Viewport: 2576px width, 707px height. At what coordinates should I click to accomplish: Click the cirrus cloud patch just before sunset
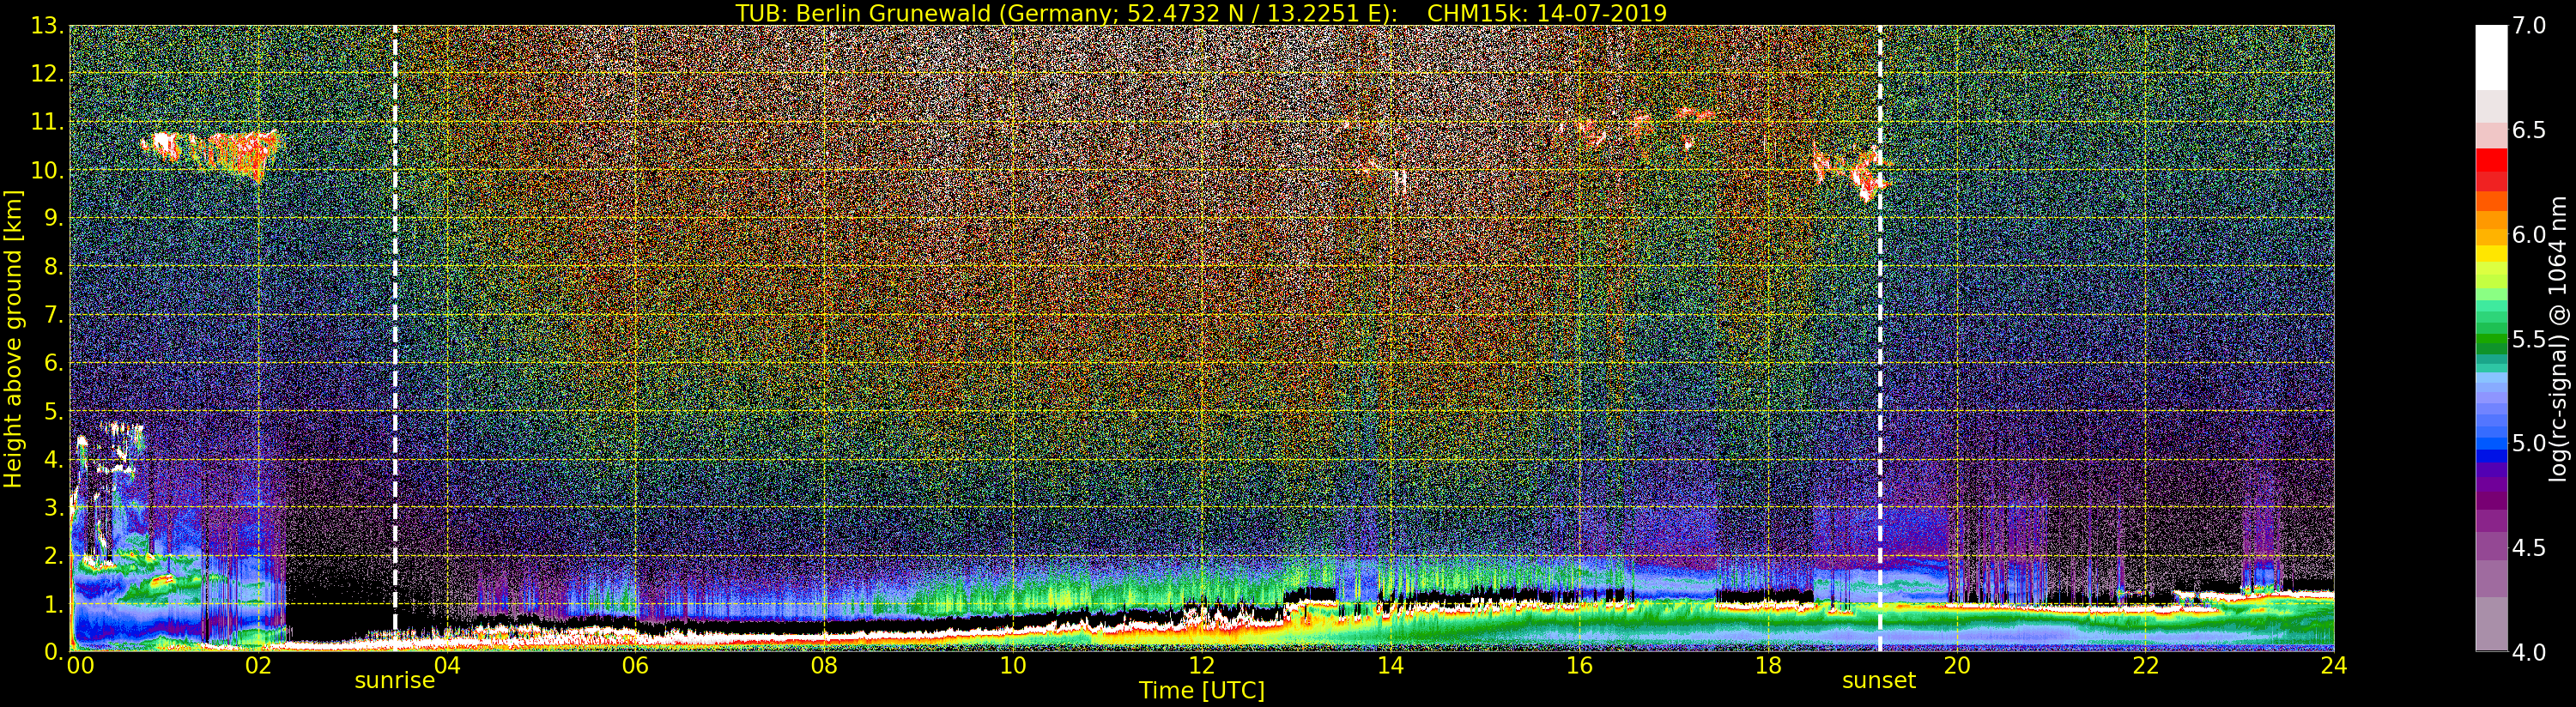[x=1850, y=172]
